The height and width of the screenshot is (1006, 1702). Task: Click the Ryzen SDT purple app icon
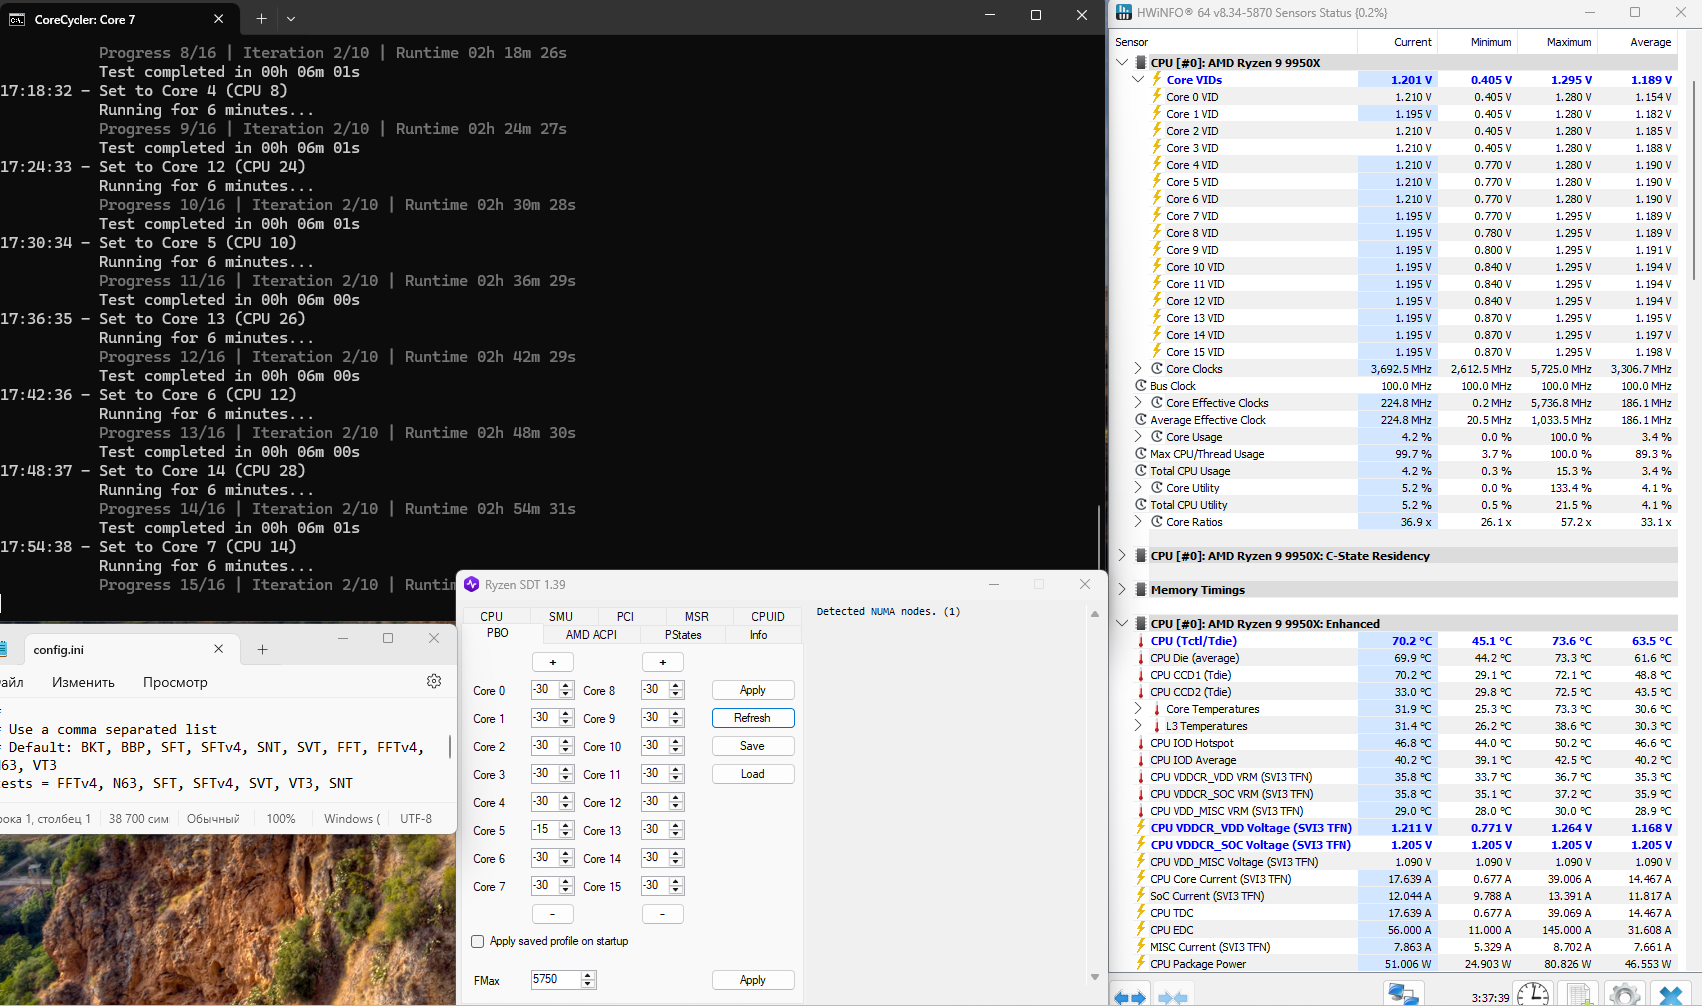tap(472, 584)
